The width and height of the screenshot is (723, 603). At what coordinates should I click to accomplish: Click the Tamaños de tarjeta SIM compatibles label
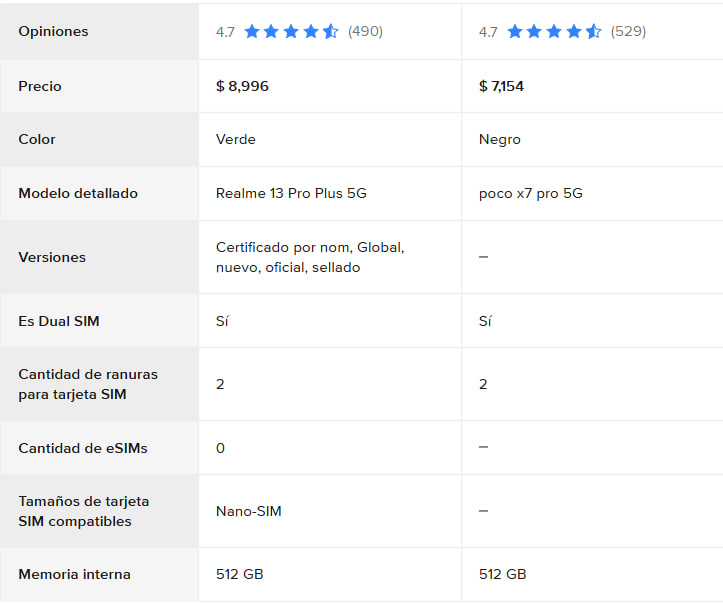click(83, 511)
